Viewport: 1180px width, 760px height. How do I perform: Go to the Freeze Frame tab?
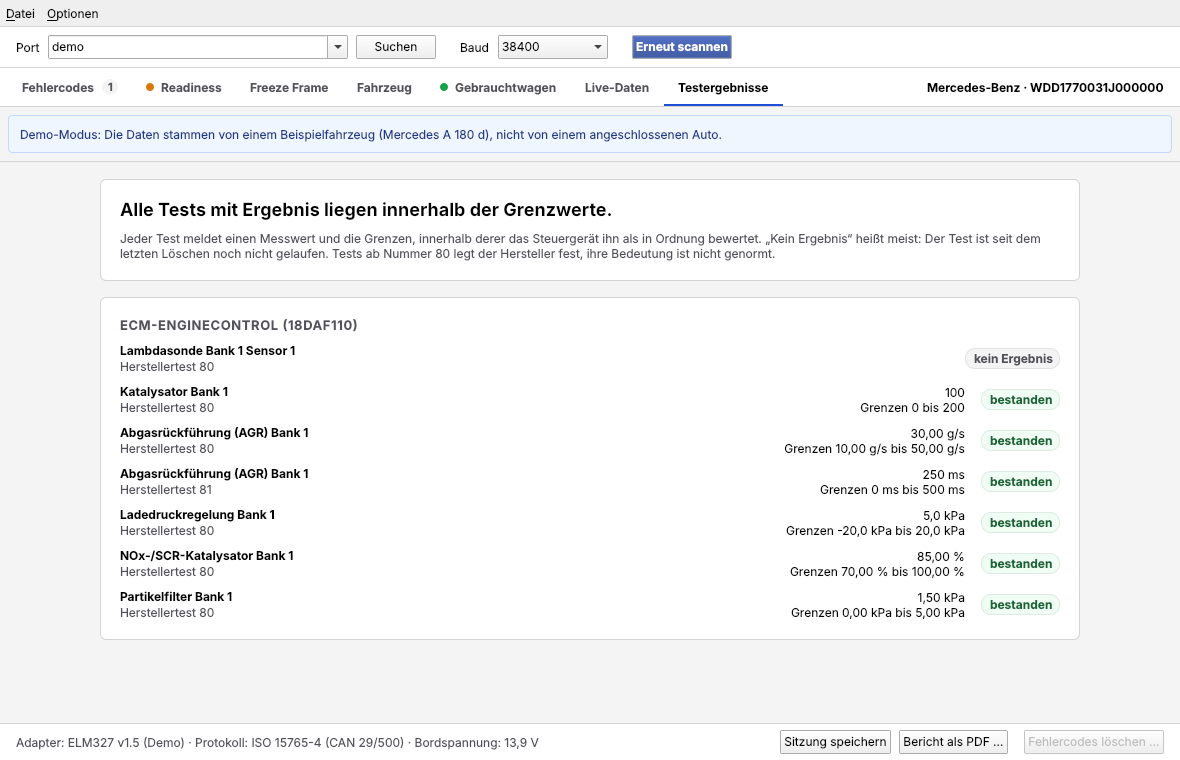tap(289, 87)
